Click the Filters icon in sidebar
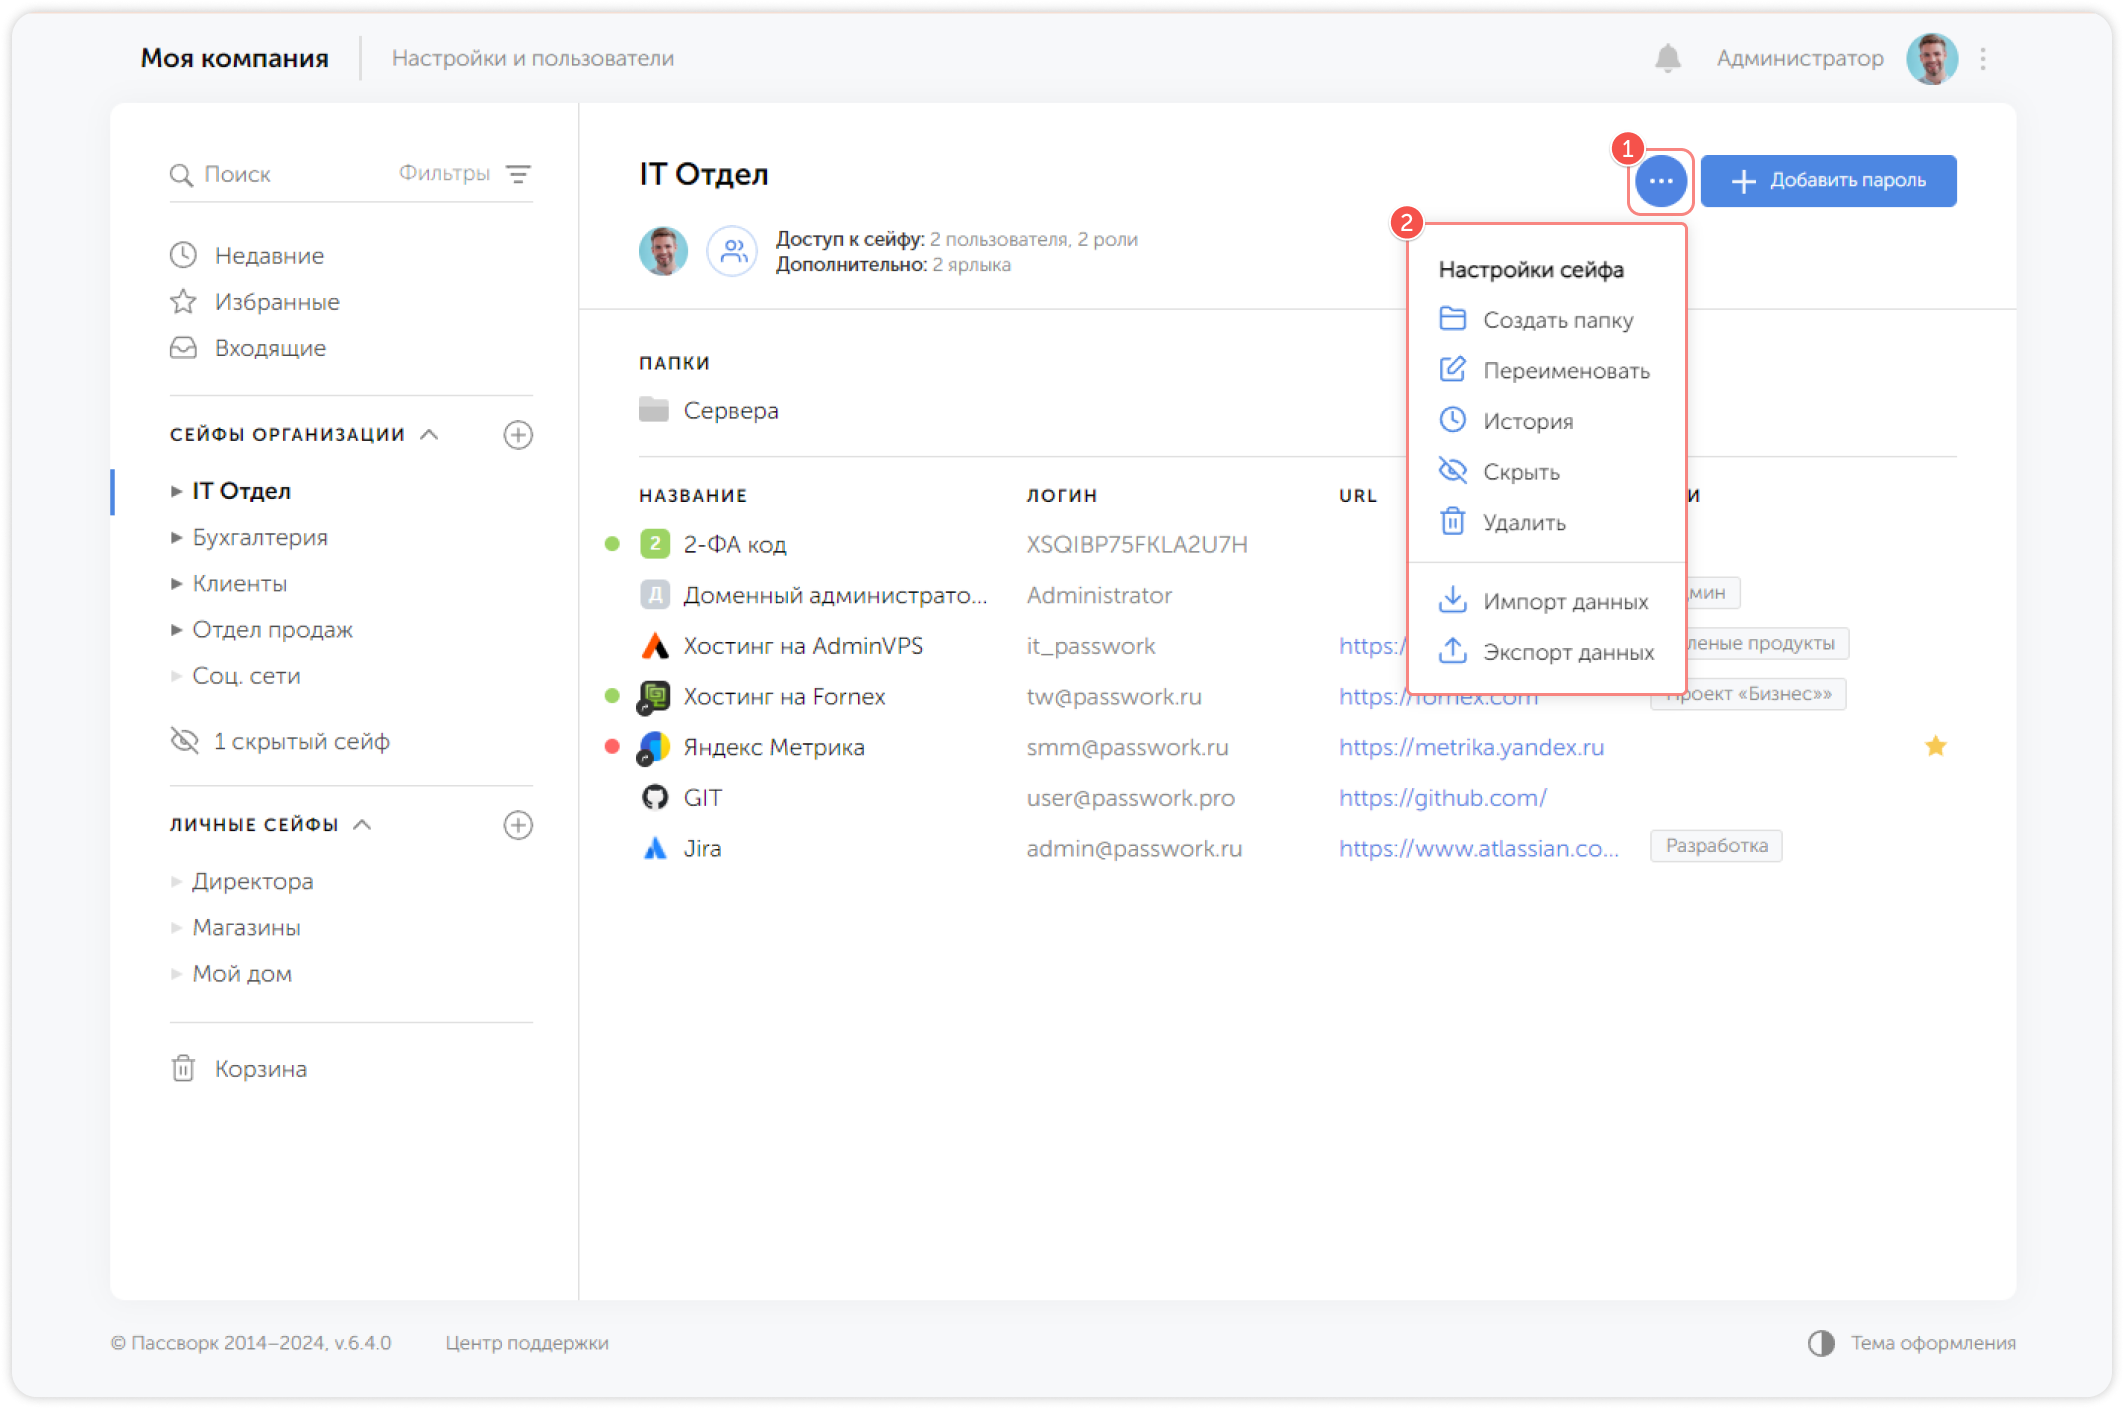Screen dimensions: 2124x1410 (x=518, y=174)
